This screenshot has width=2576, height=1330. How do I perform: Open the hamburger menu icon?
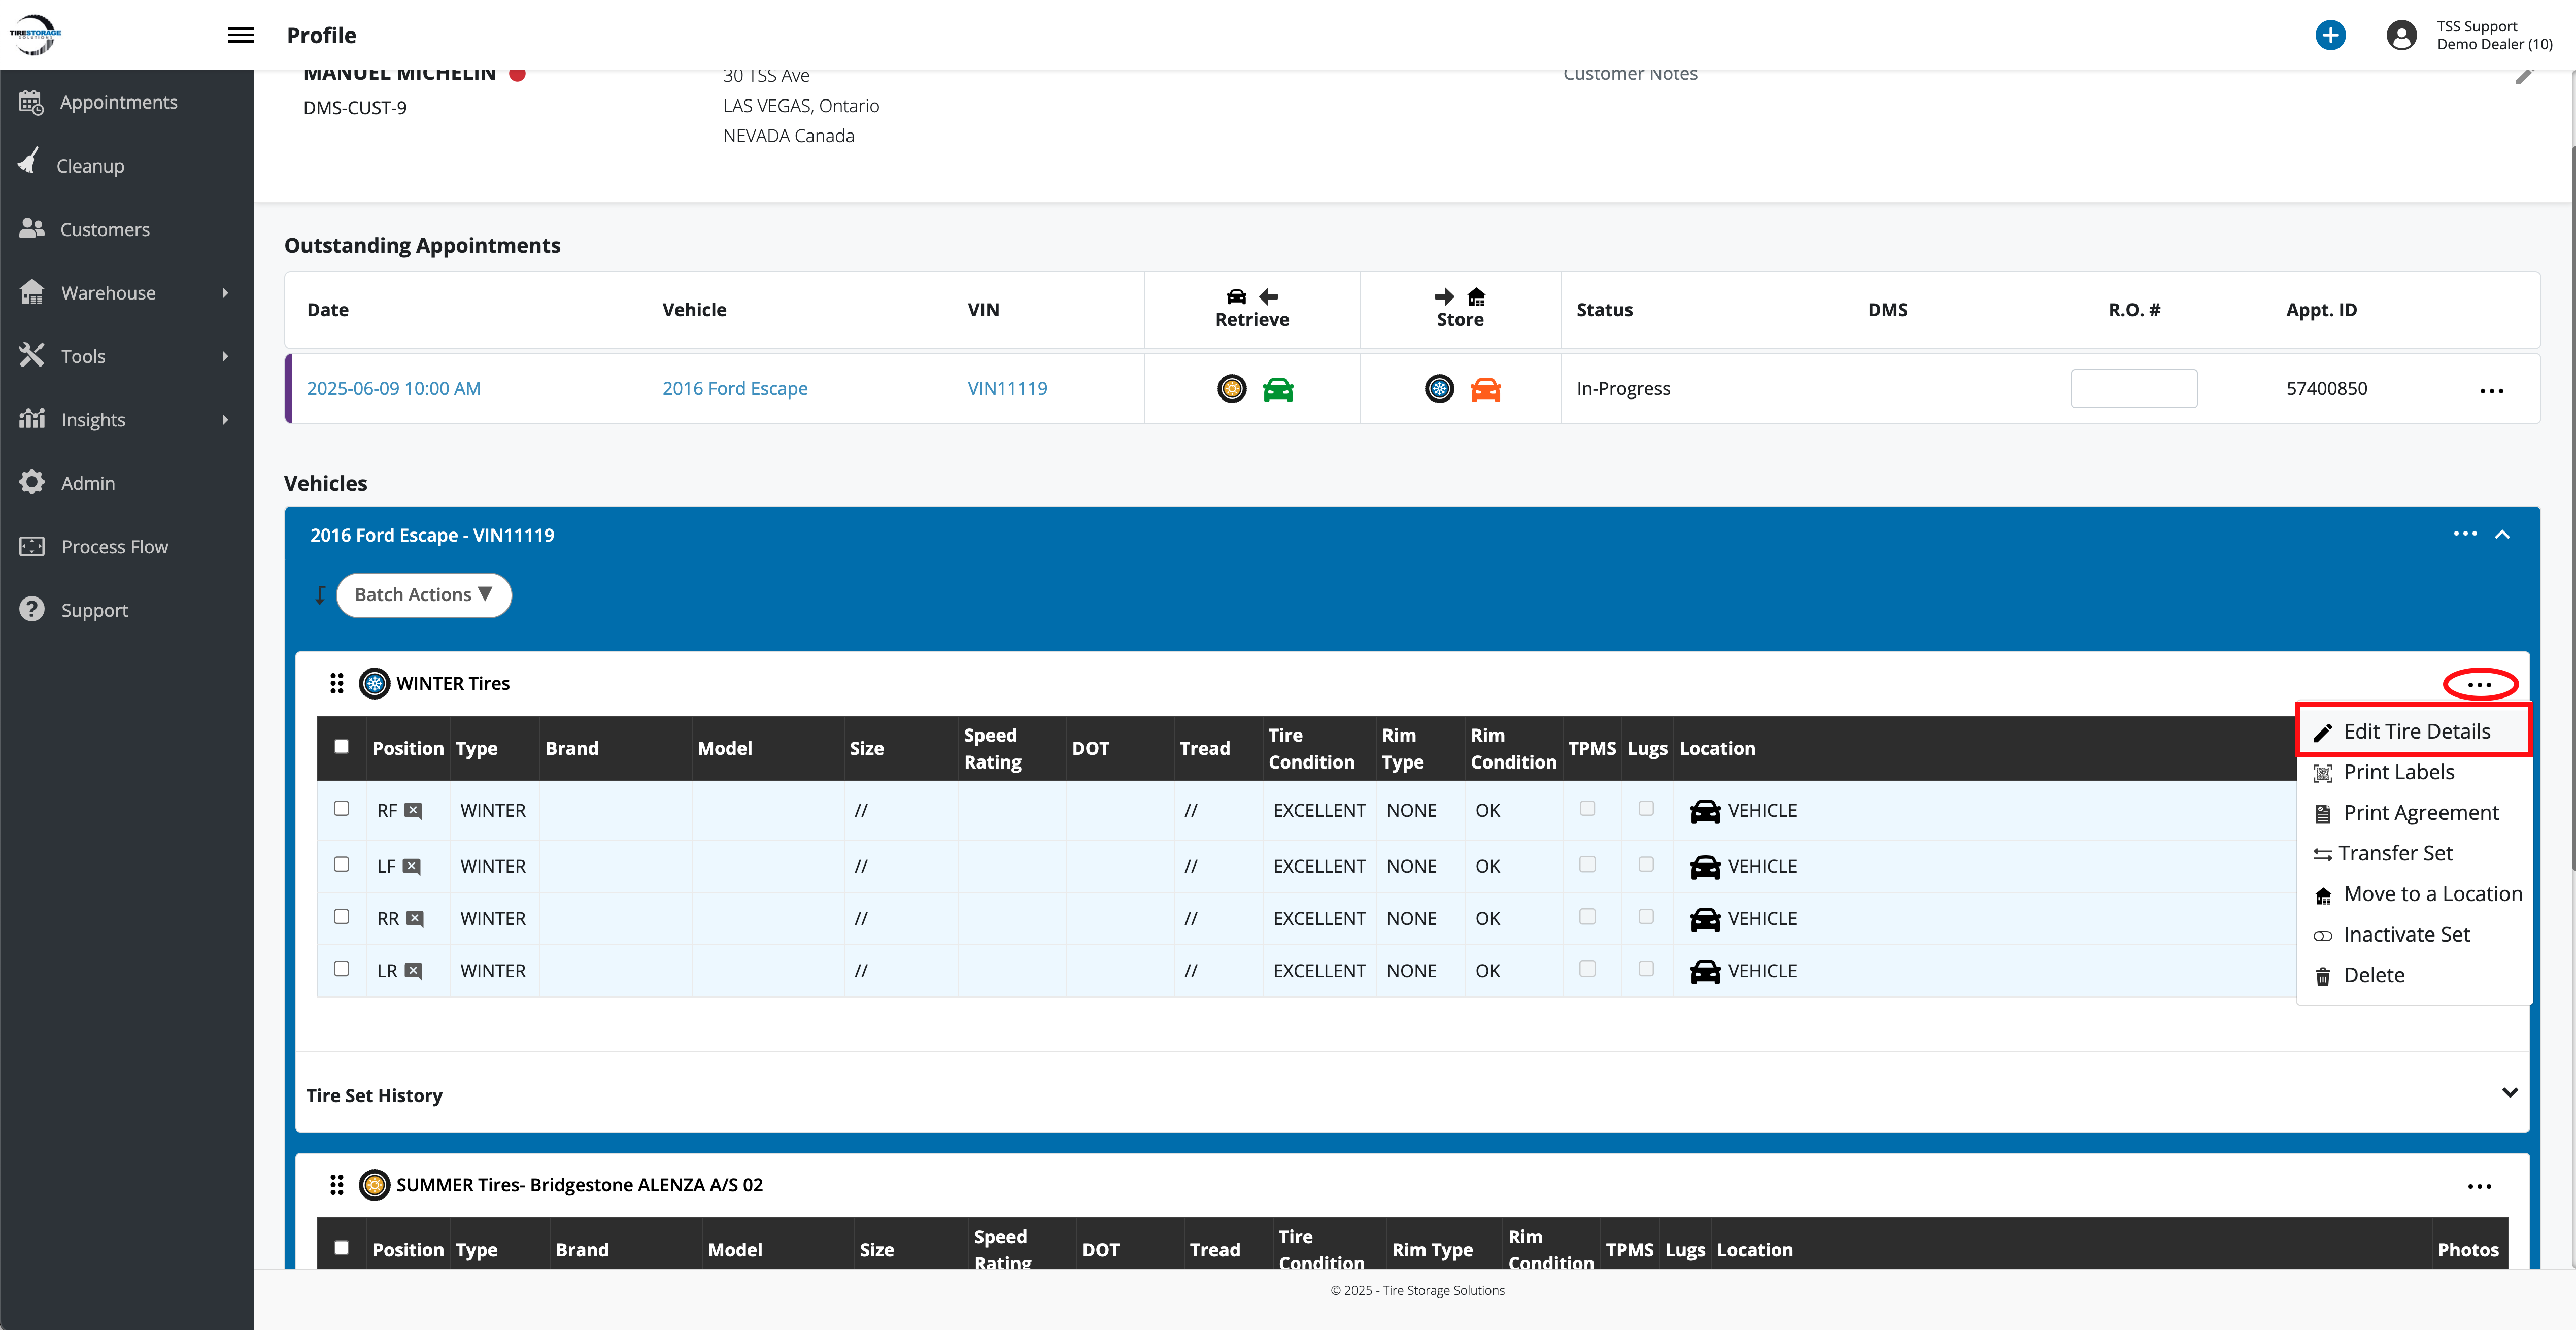point(240,35)
